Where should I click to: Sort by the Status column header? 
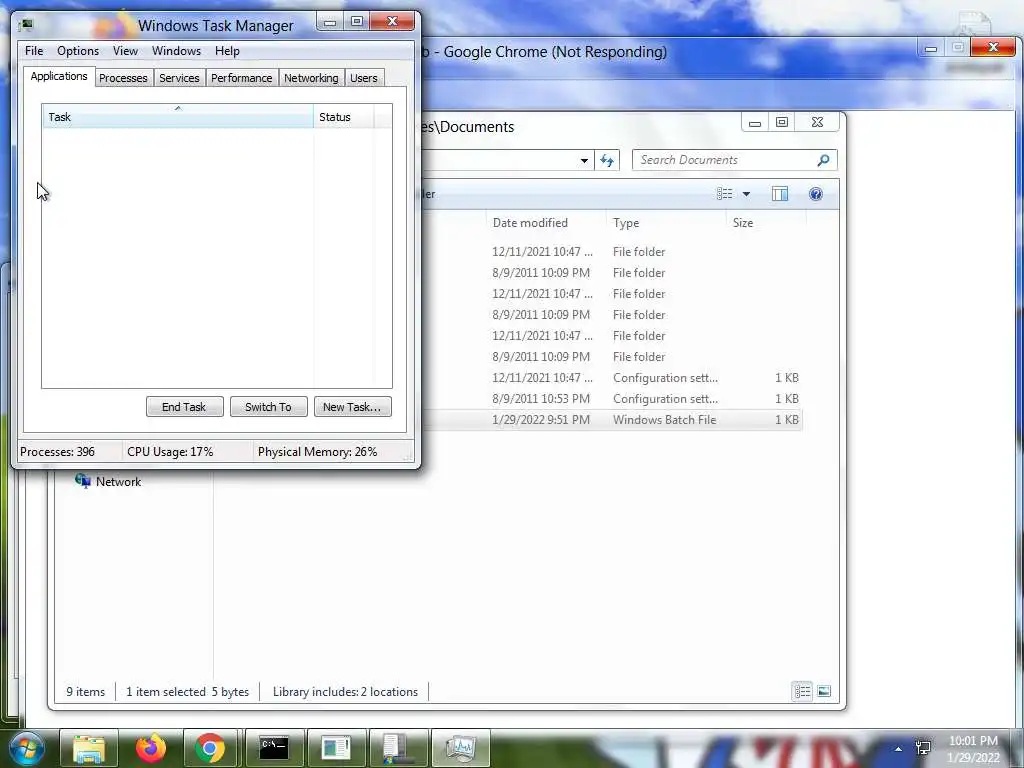[344, 117]
